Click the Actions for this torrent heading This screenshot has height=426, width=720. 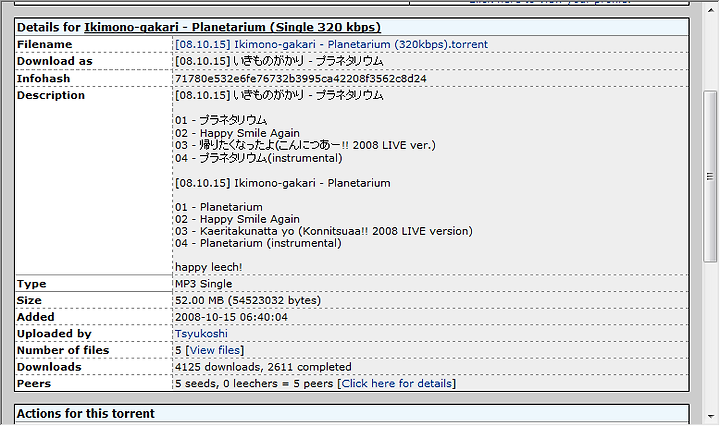point(86,414)
